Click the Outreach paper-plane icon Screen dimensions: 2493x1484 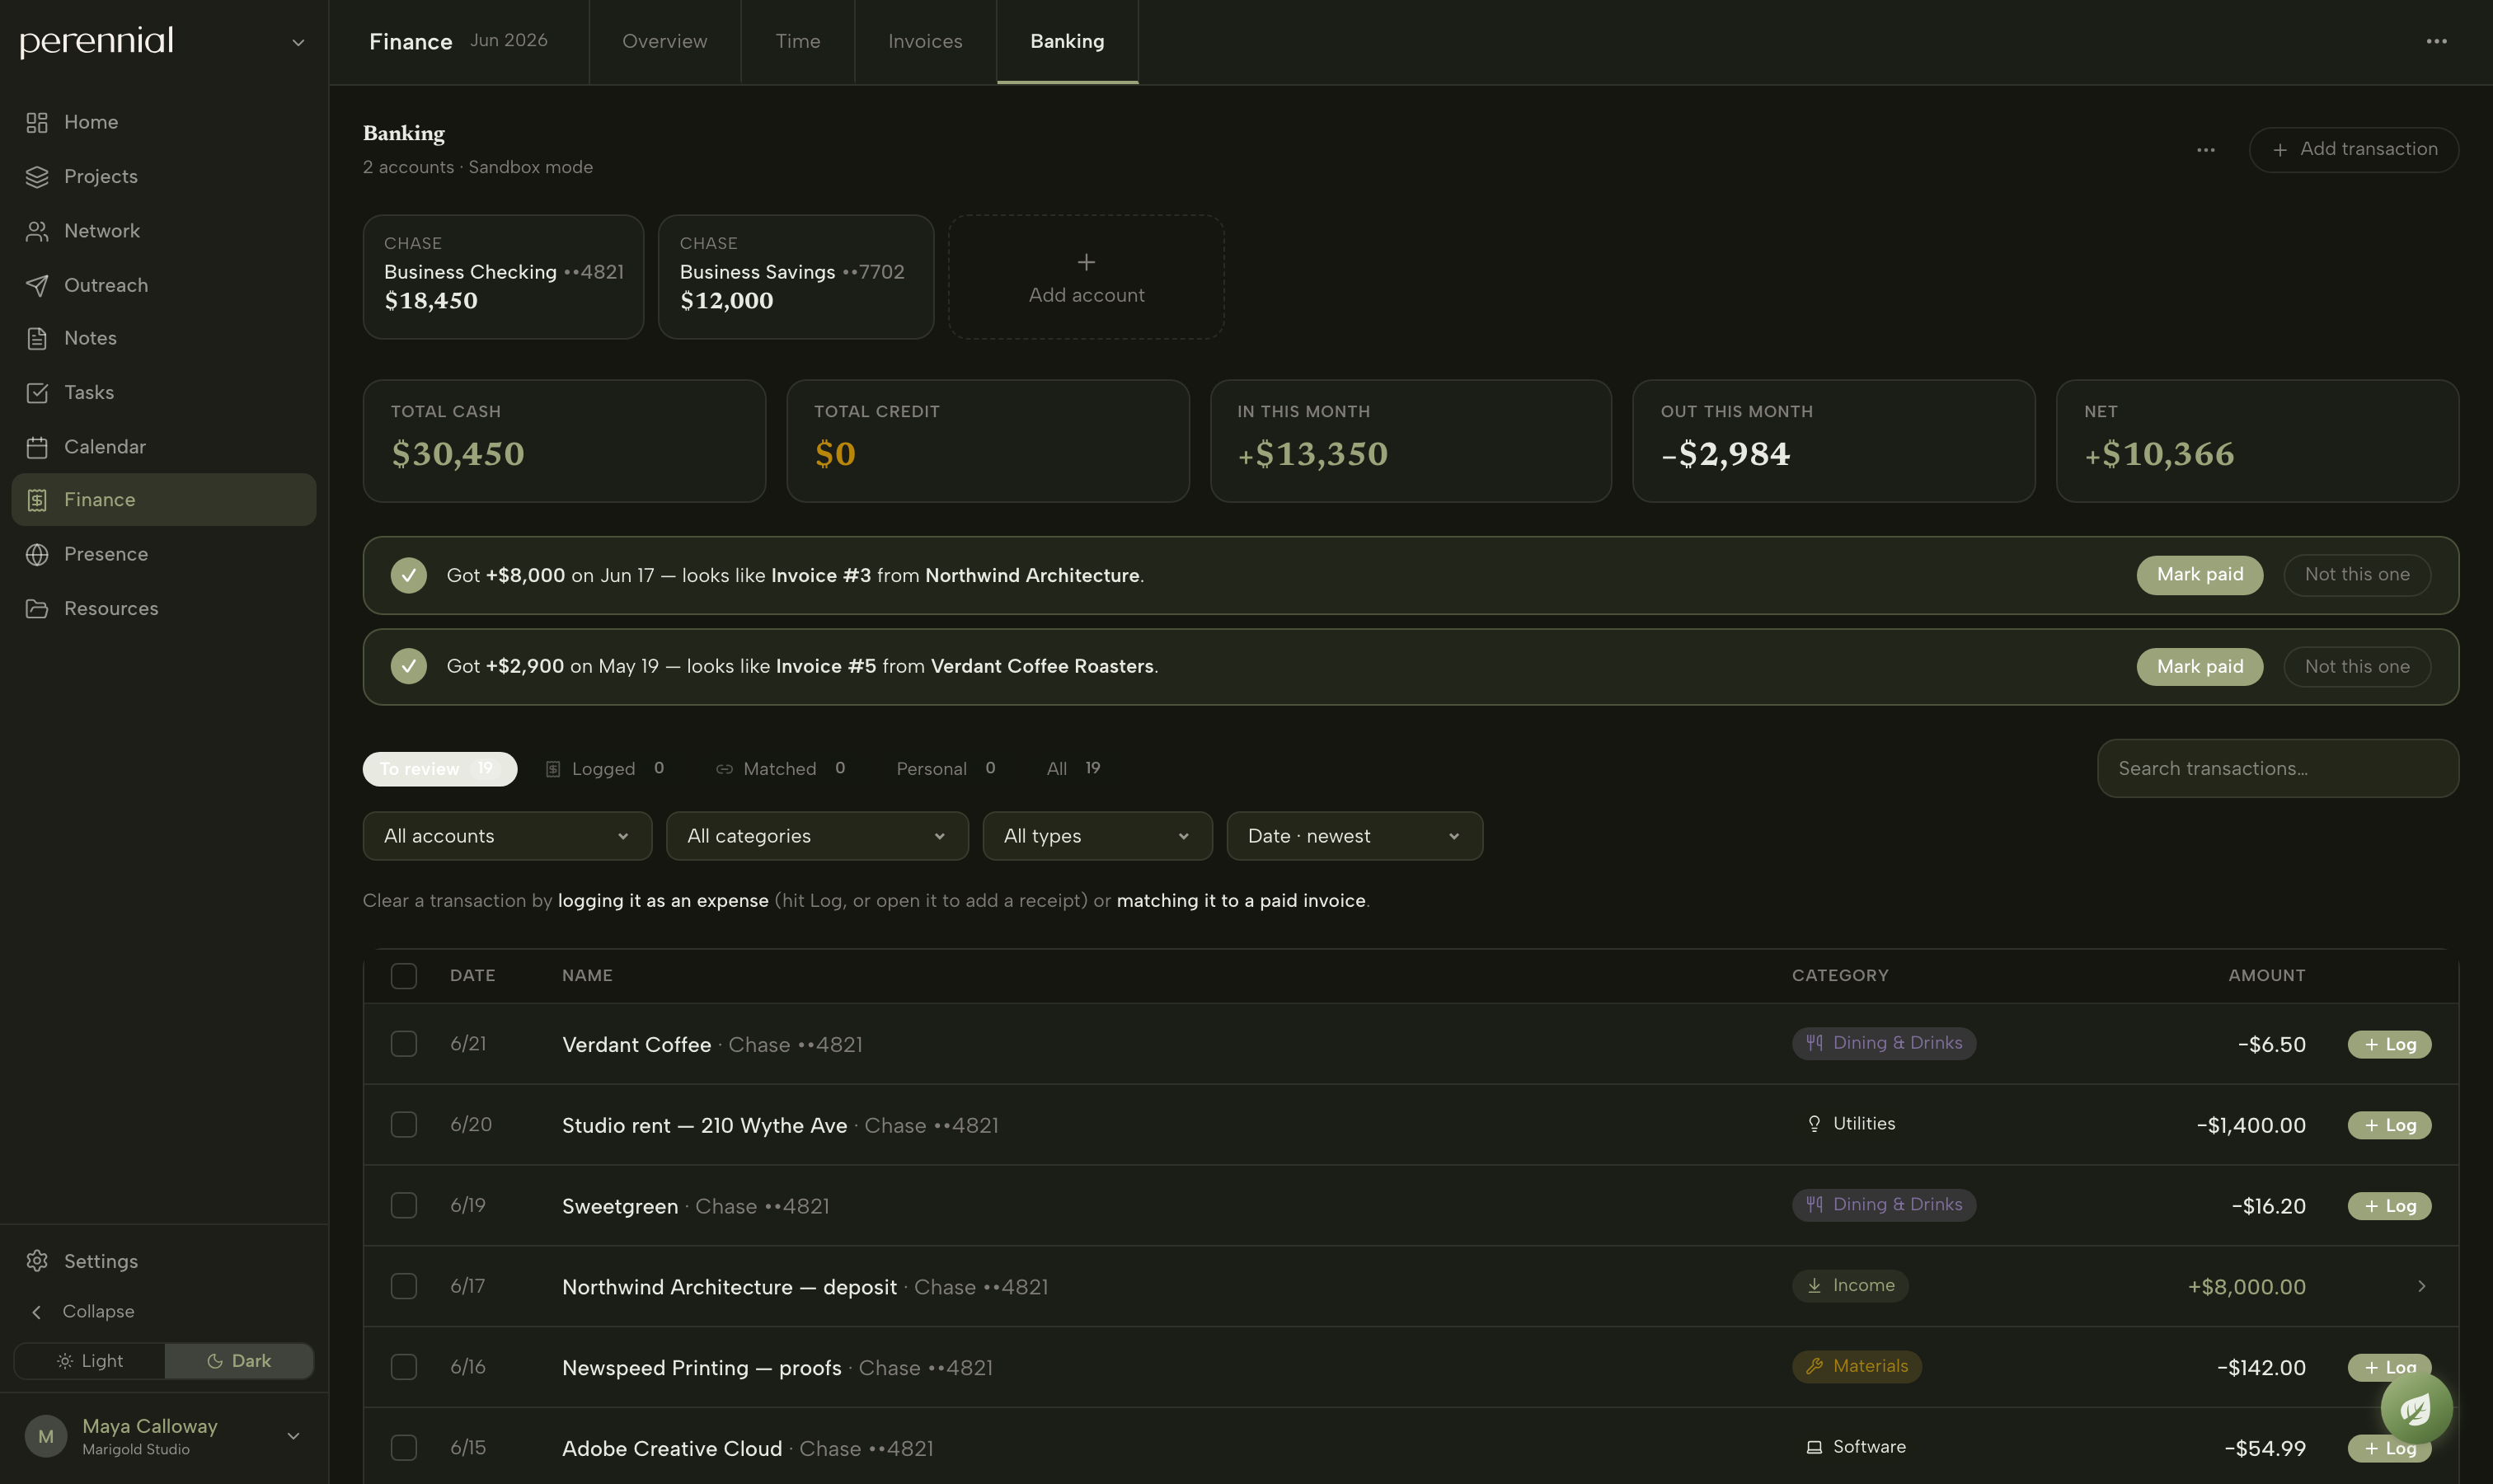(x=37, y=285)
